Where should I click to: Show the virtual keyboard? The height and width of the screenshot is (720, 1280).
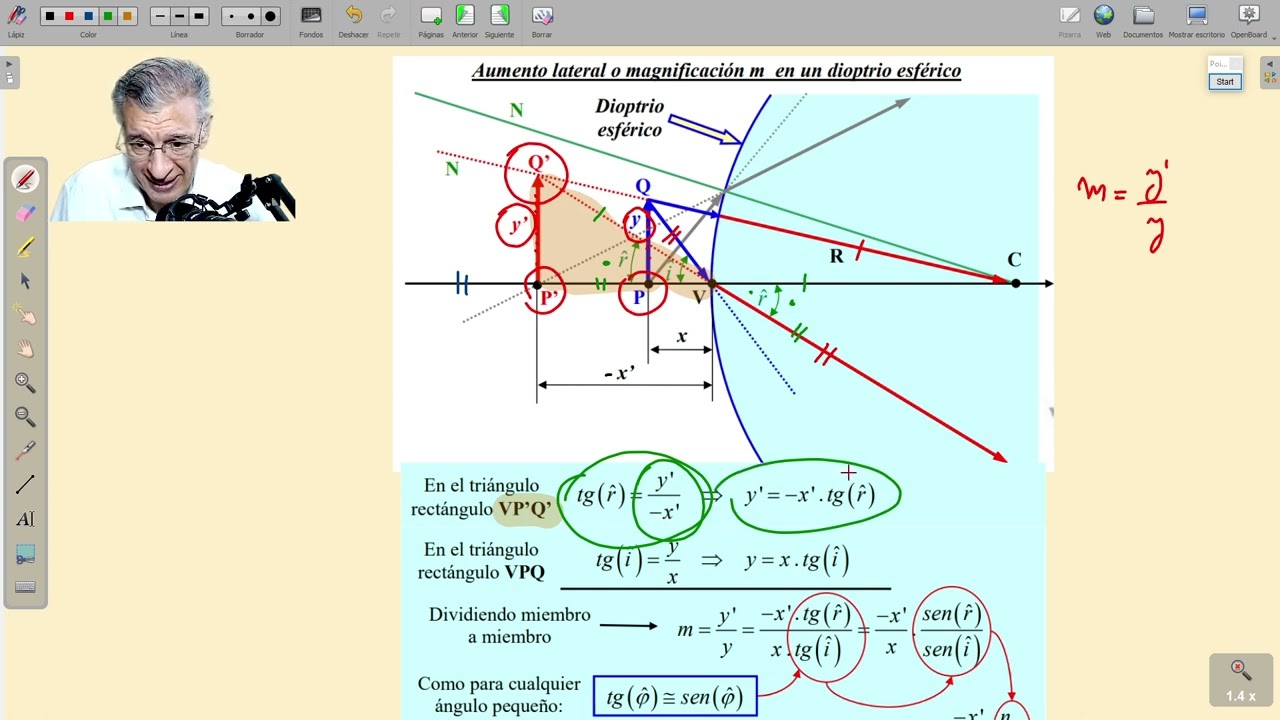pyautogui.click(x=25, y=587)
